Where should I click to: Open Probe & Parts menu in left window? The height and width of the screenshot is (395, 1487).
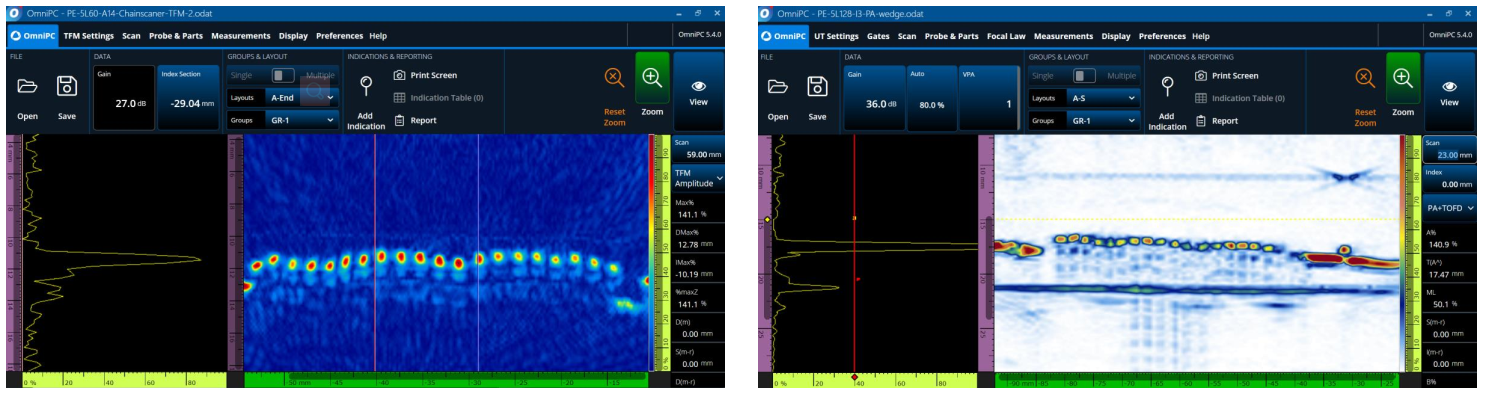pos(177,36)
